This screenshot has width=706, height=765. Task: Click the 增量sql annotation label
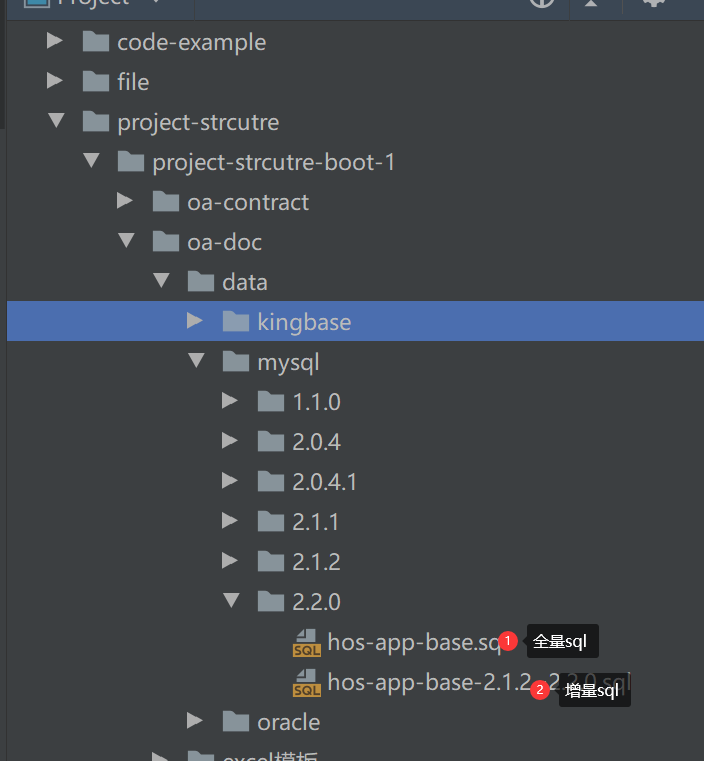[592, 690]
